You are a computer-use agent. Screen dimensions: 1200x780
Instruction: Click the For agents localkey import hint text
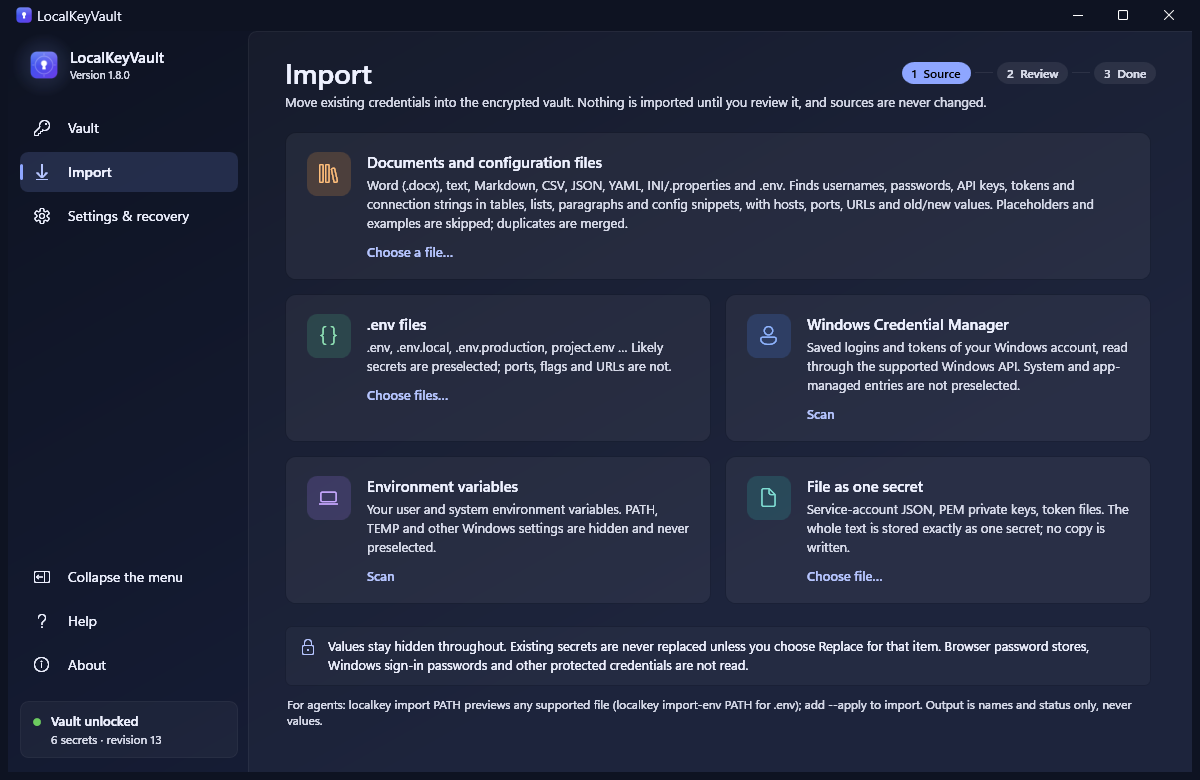(709, 713)
